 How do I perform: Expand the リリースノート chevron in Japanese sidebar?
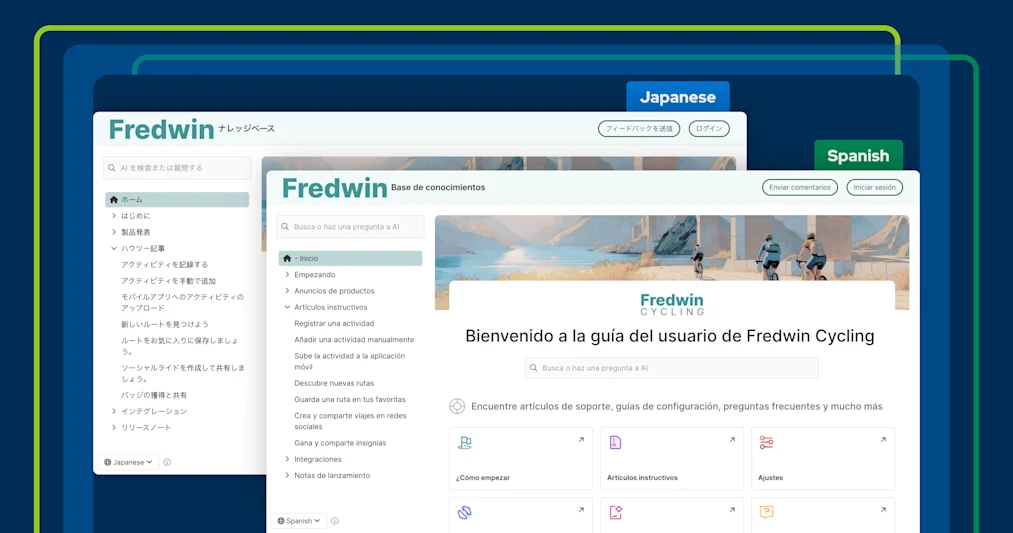click(114, 427)
